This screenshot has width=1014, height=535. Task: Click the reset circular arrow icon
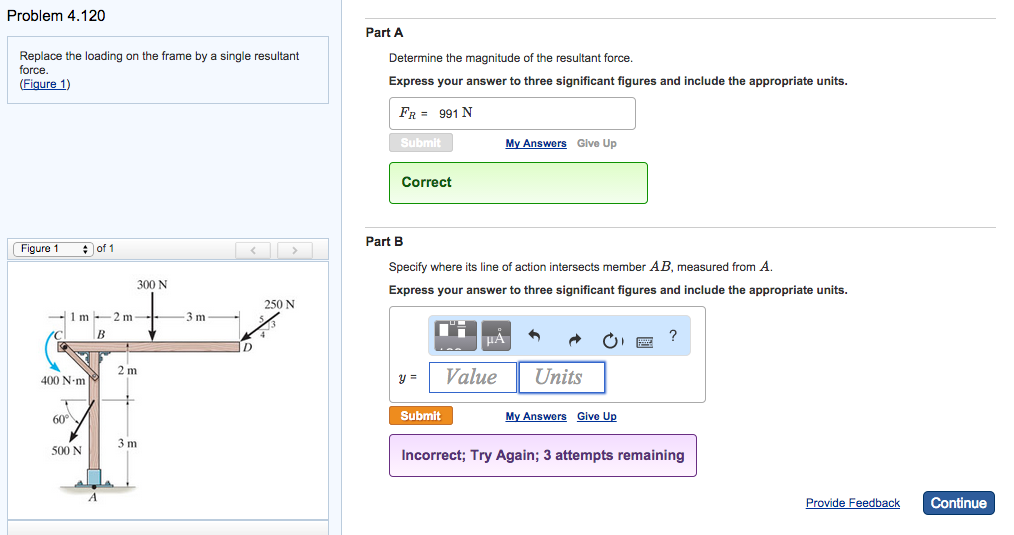(611, 340)
